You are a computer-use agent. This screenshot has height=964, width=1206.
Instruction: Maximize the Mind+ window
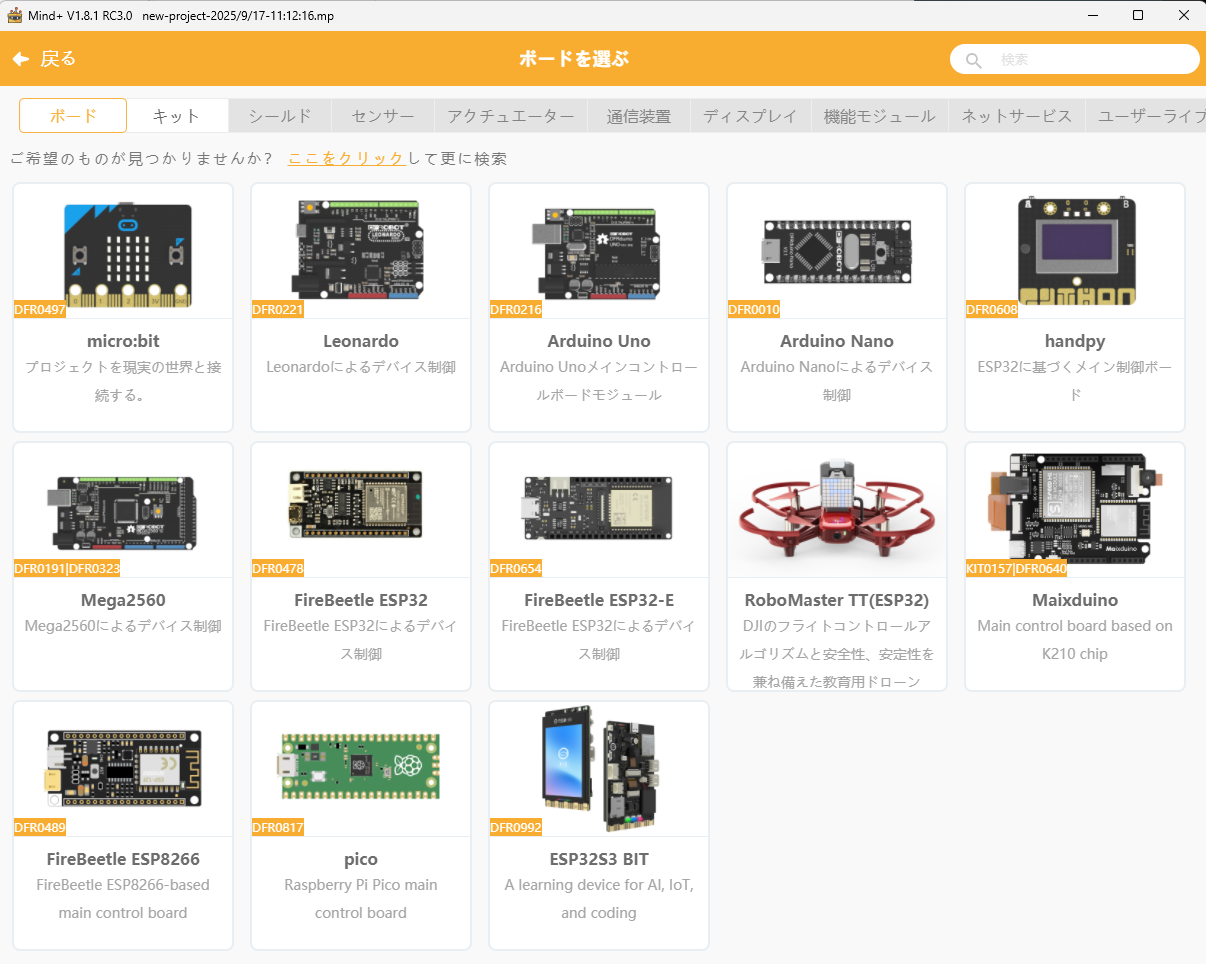pyautogui.click(x=1138, y=15)
